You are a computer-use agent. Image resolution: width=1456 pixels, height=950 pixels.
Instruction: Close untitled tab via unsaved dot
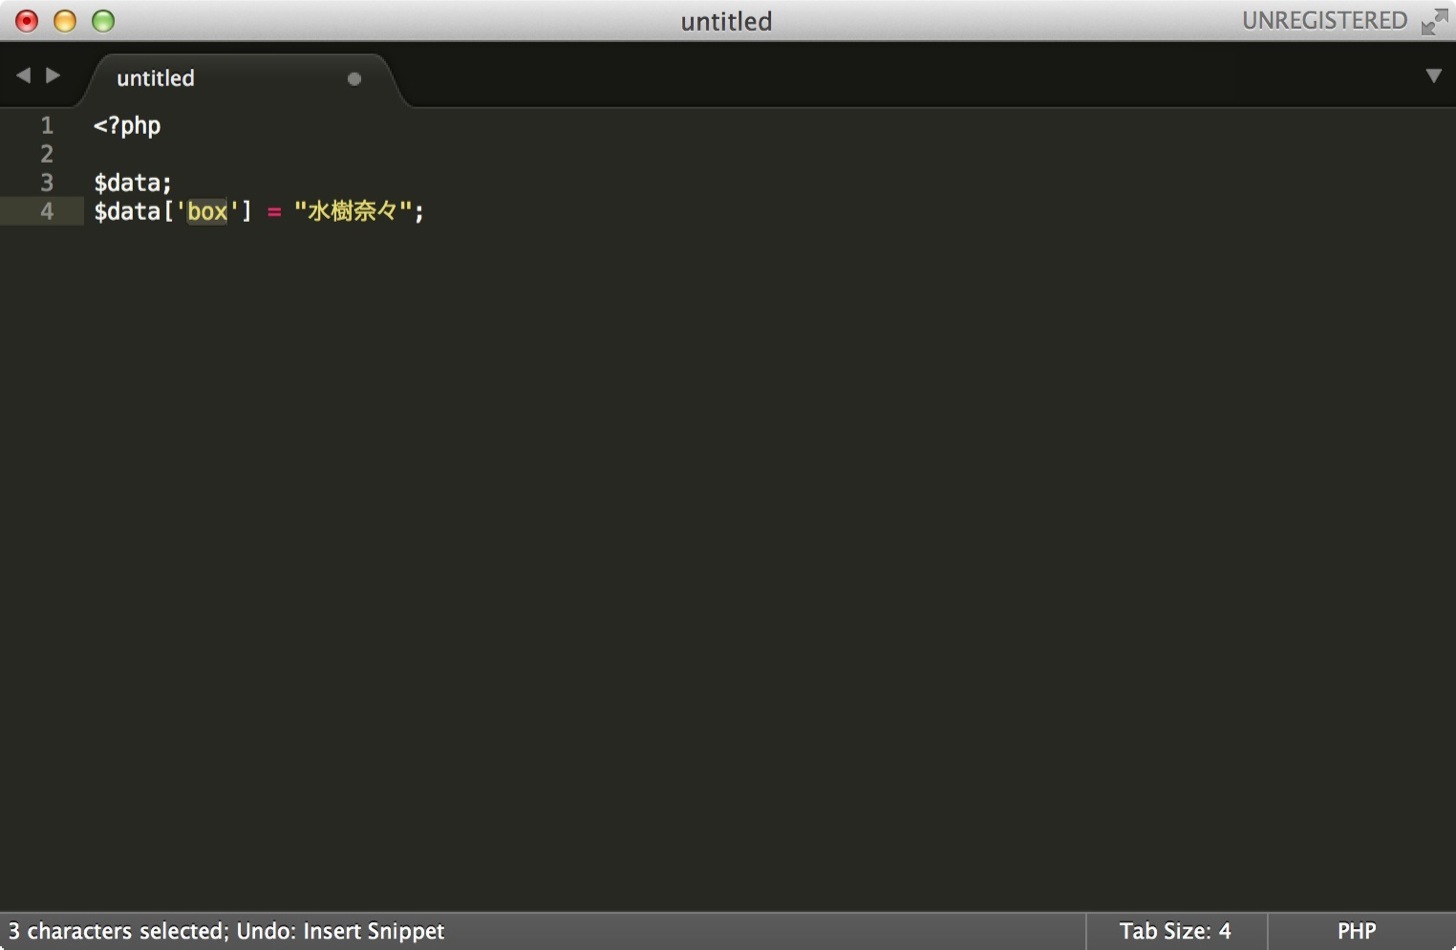(354, 79)
